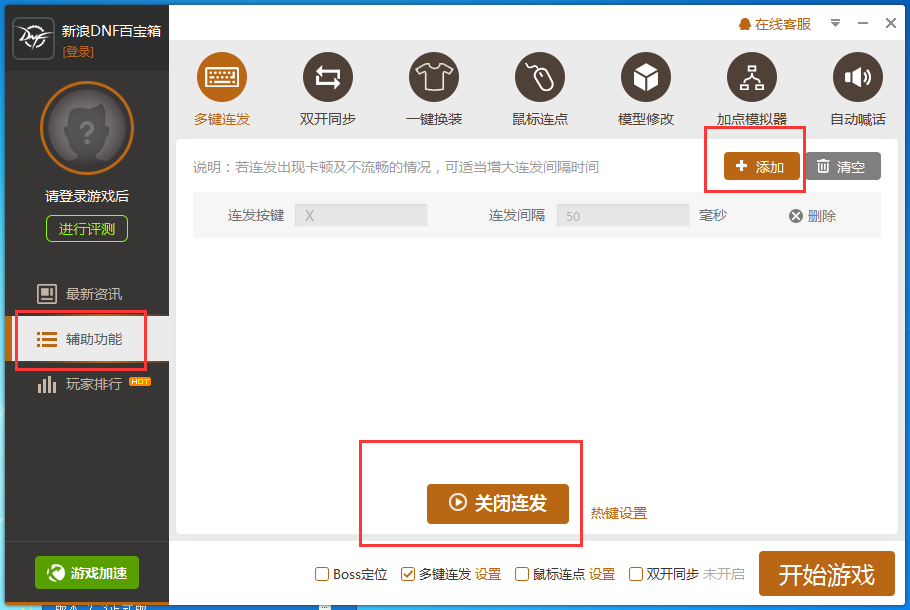The image size is (910, 610).
Task: Select the 多键连发 keyboard icon
Action: [x=222, y=77]
